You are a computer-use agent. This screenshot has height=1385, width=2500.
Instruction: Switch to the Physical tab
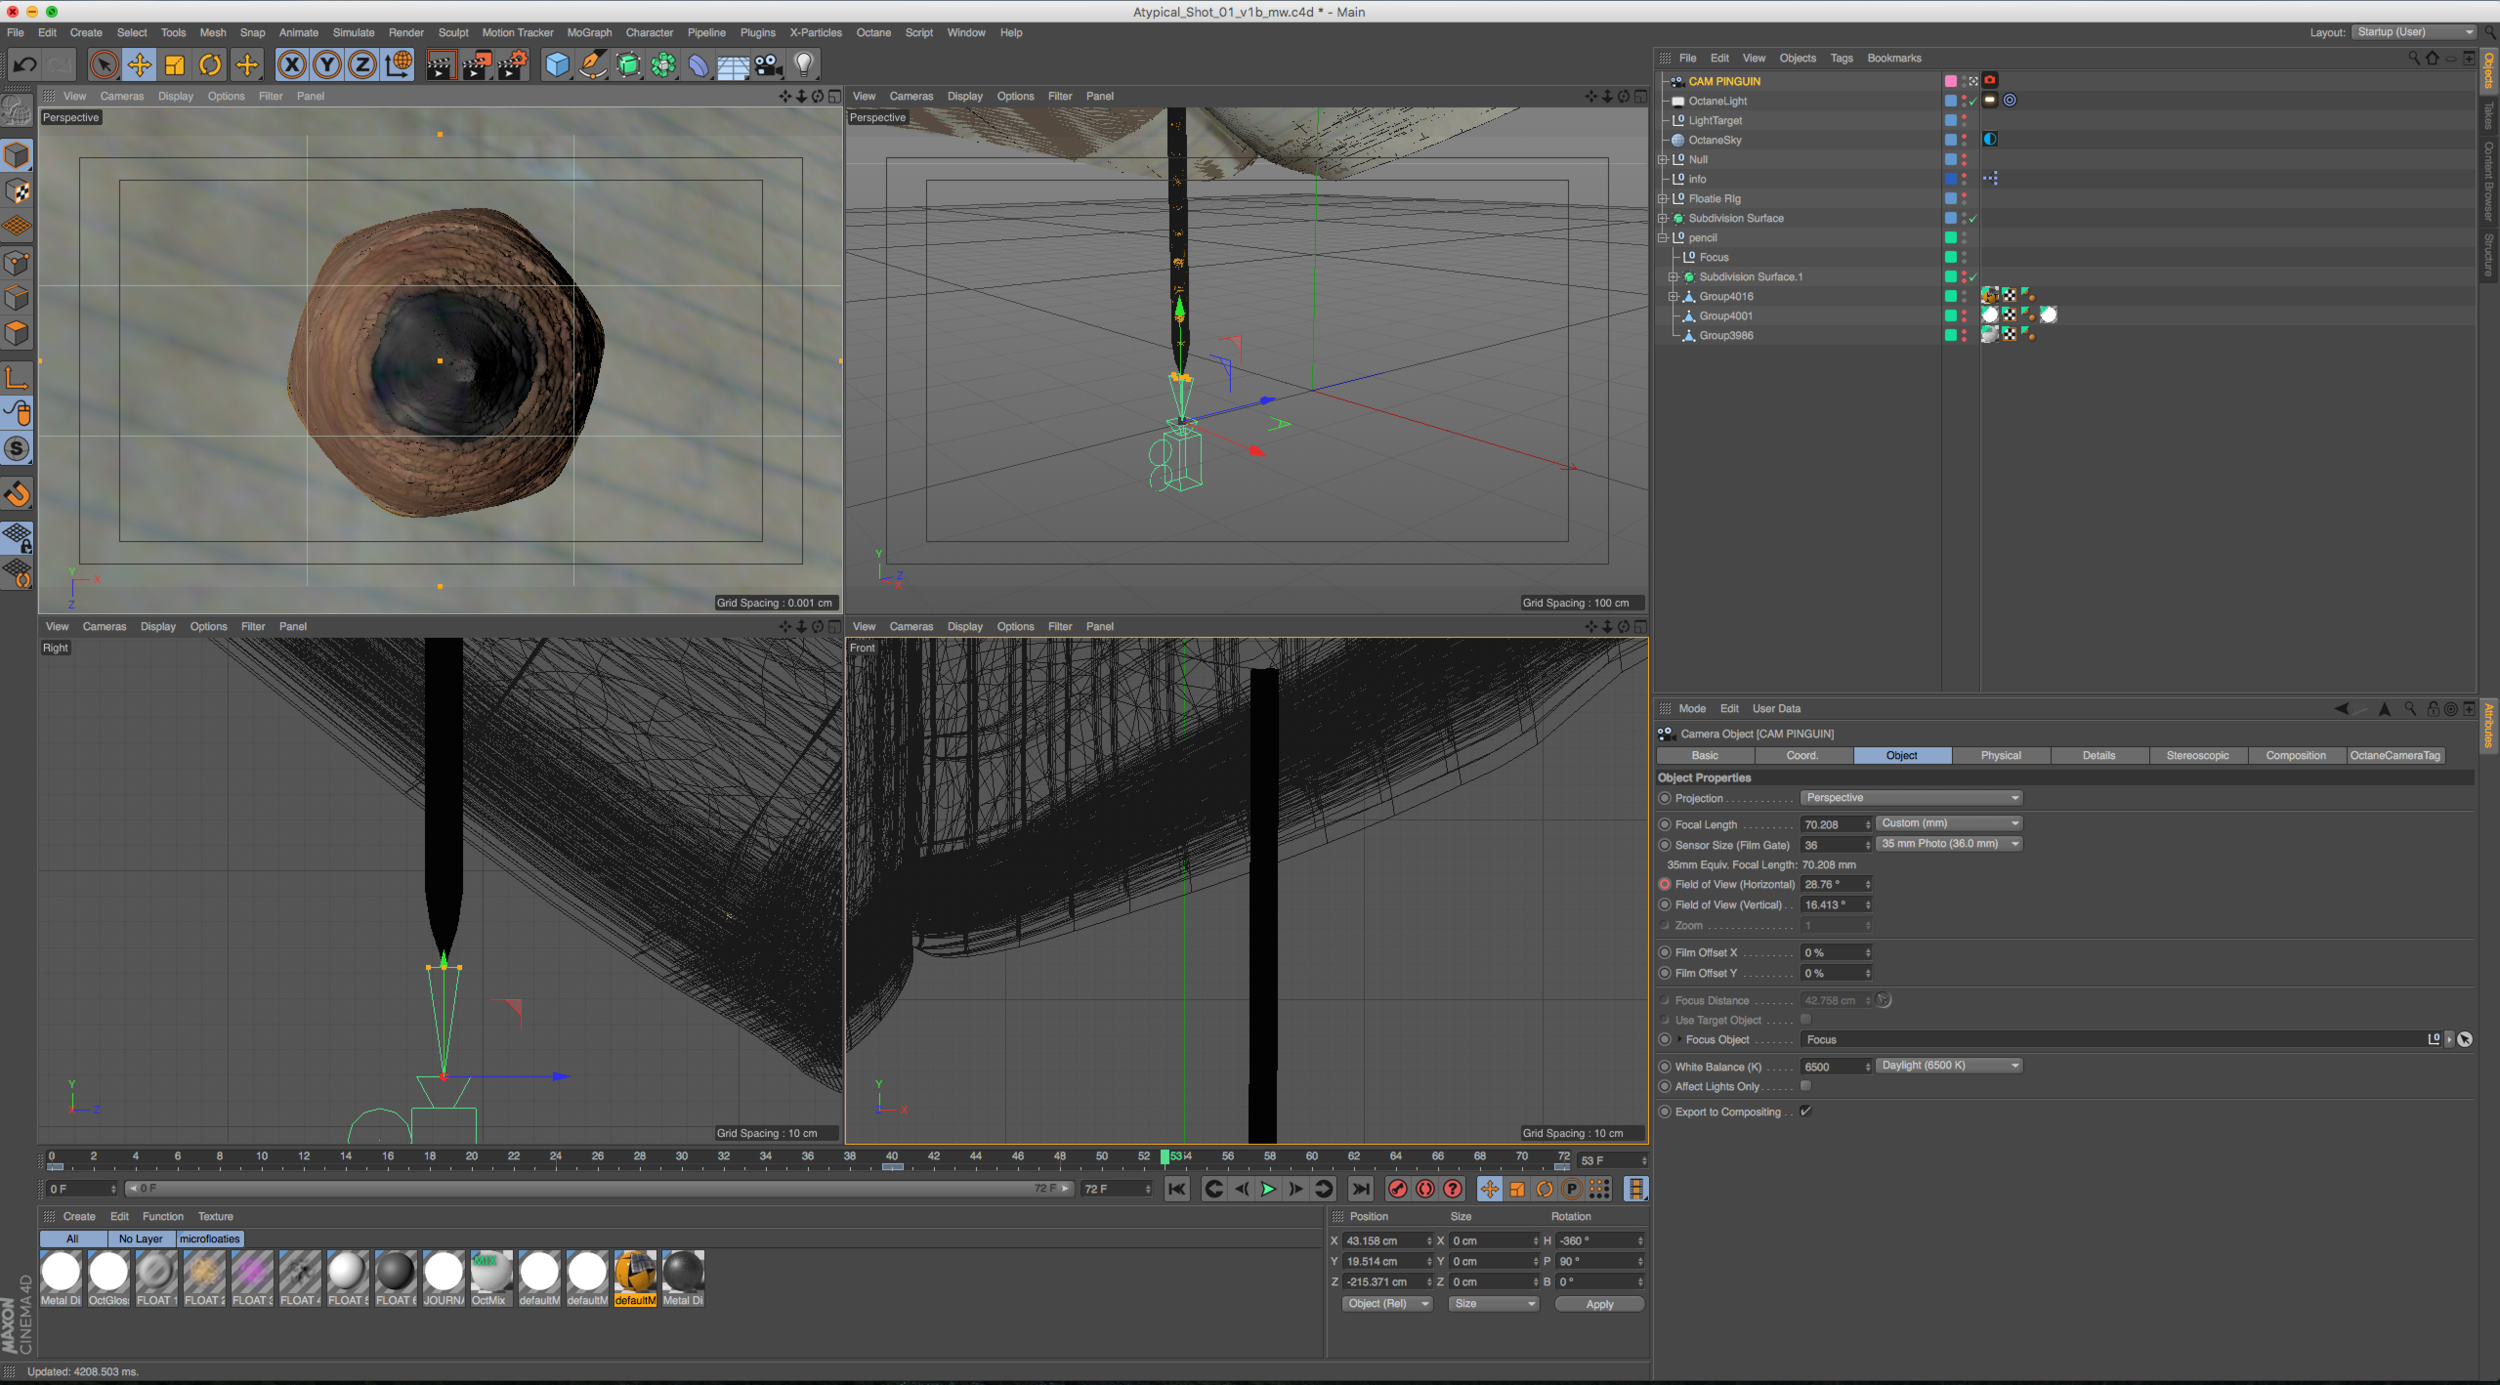pyautogui.click(x=2000, y=755)
